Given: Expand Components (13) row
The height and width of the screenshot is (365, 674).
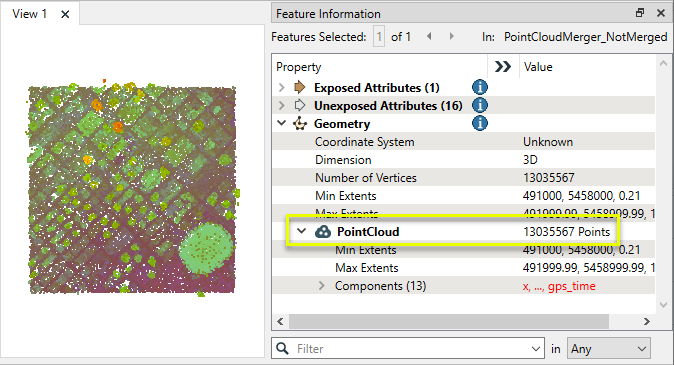Looking at the screenshot, I should 322,285.
